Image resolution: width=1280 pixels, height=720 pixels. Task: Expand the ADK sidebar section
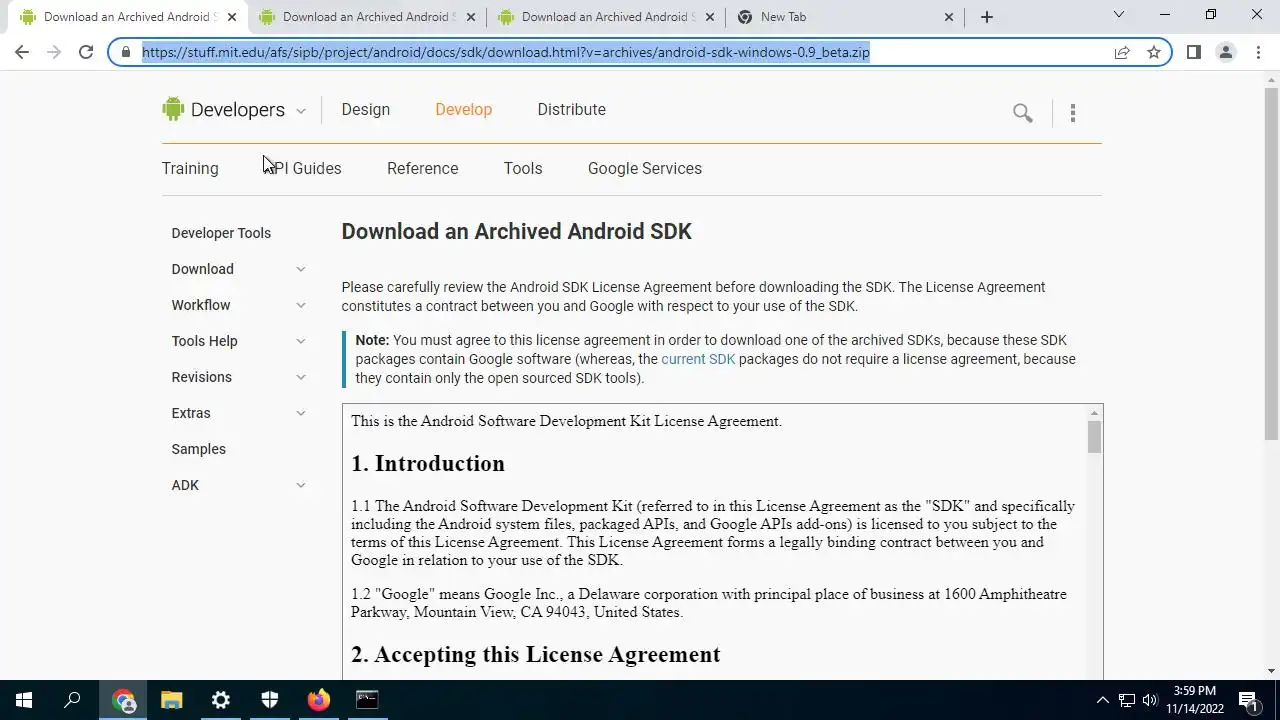(x=300, y=485)
